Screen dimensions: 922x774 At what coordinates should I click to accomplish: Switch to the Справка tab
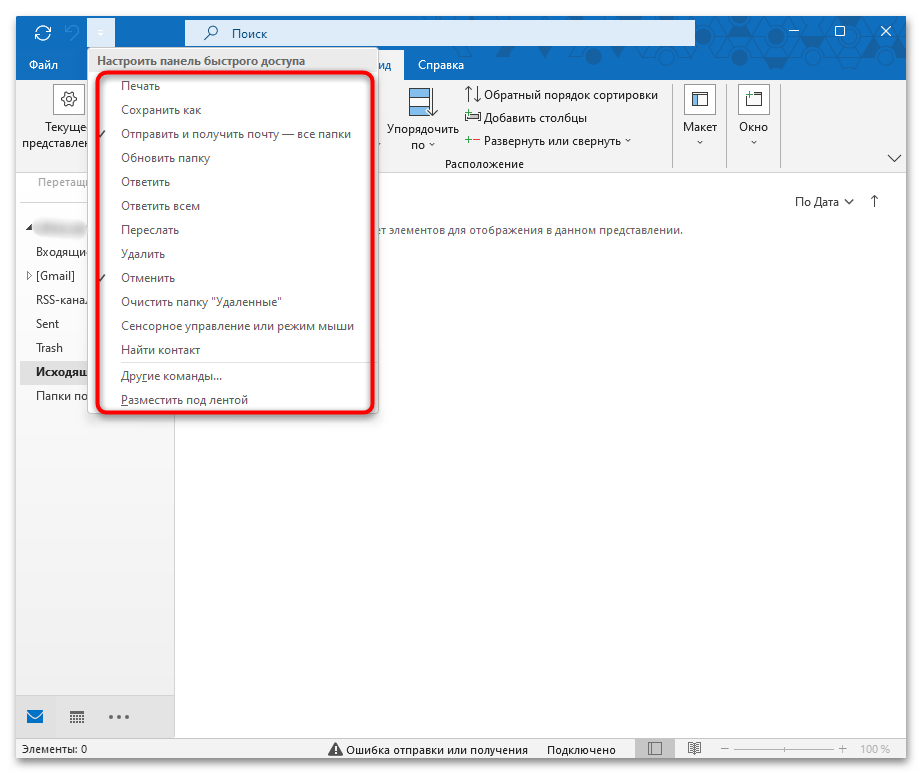coord(440,65)
